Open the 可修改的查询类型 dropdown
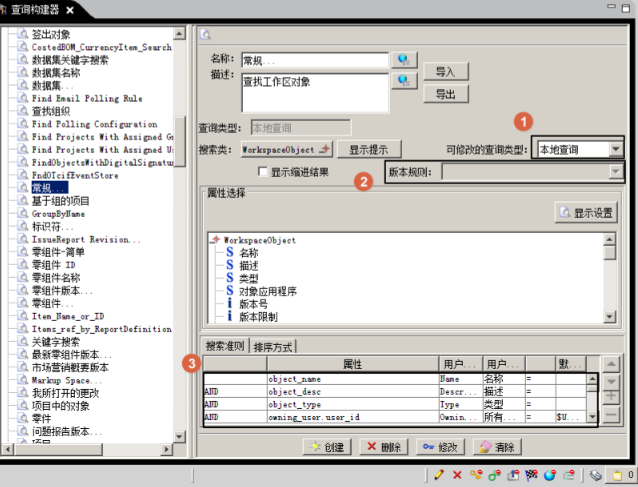 pos(615,149)
